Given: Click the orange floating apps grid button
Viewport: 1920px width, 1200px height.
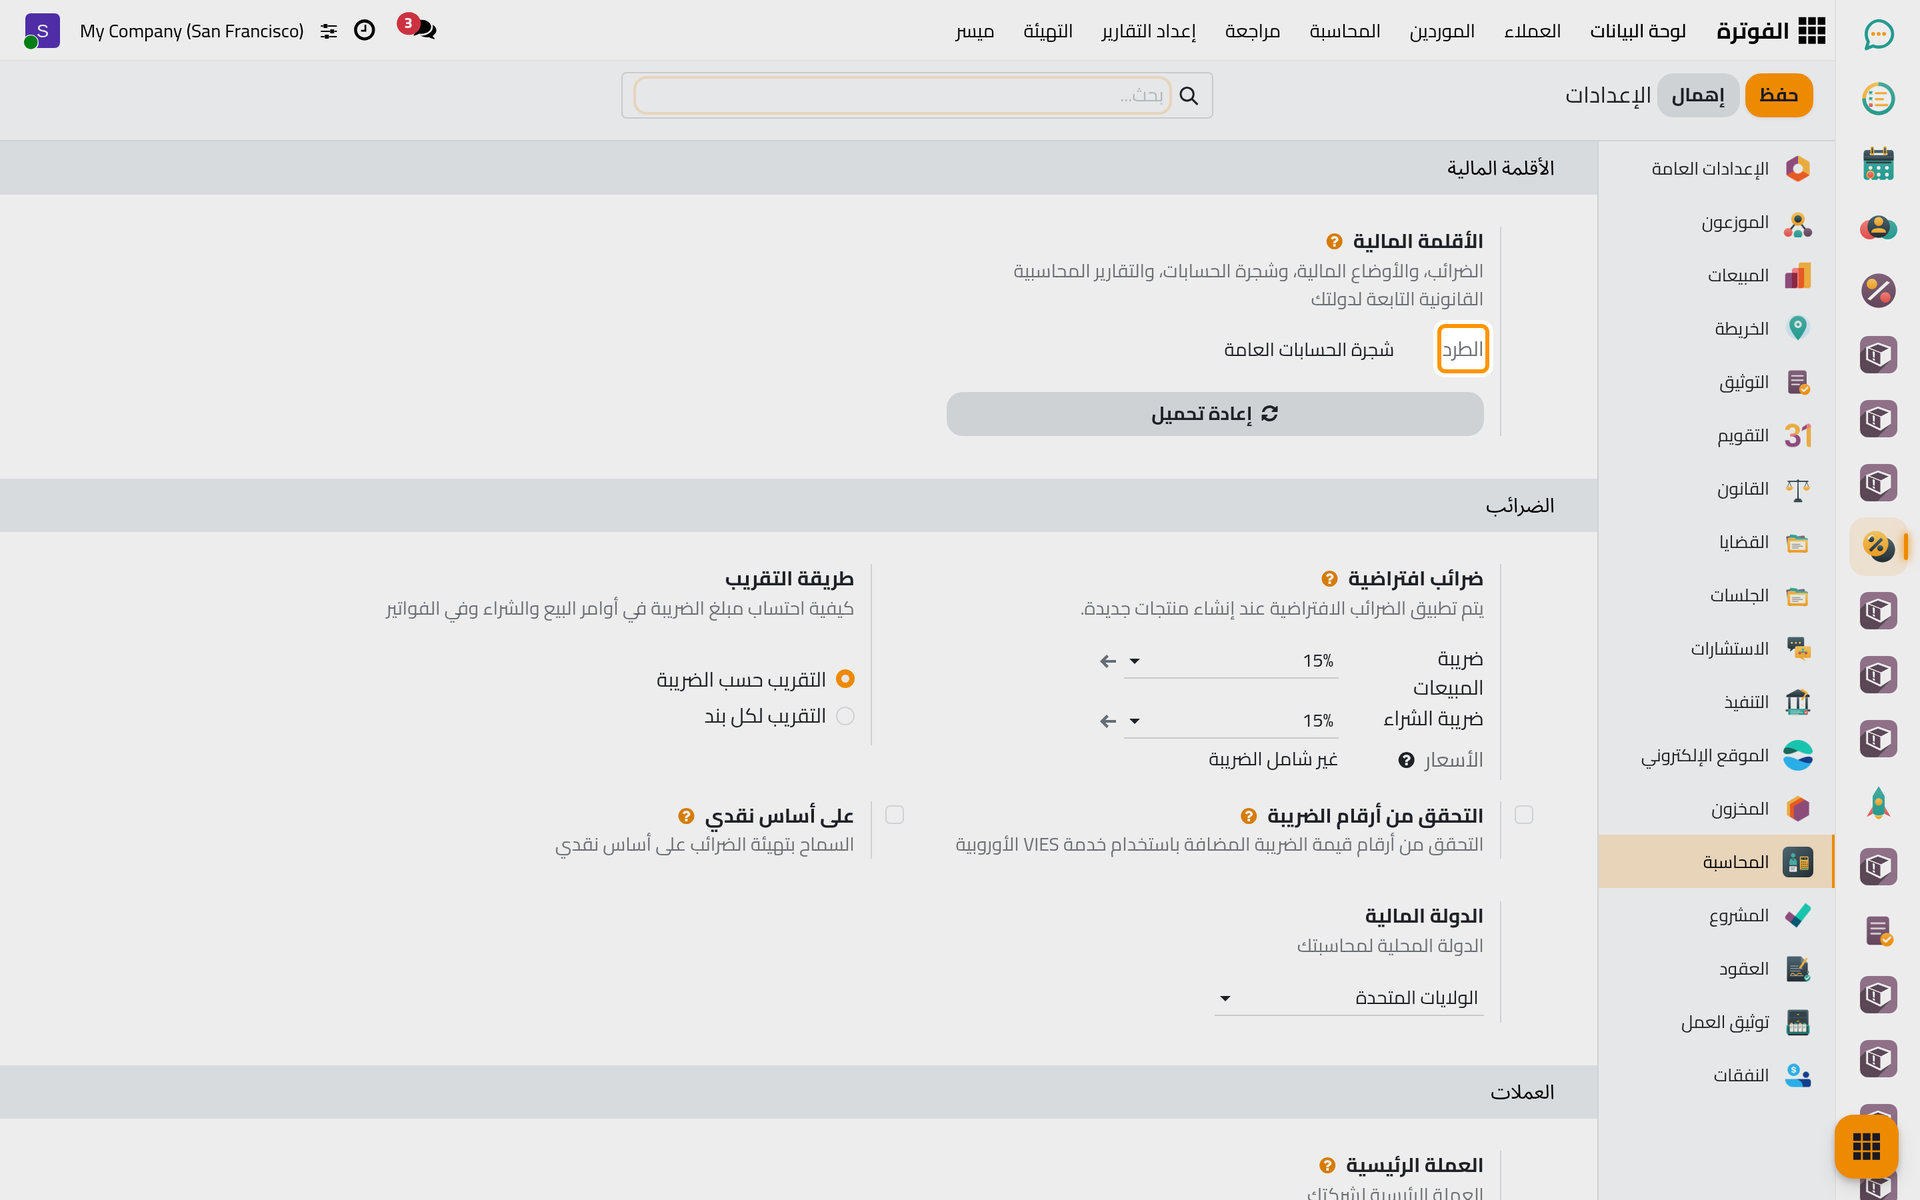Looking at the screenshot, I should [x=1866, y=1146].
